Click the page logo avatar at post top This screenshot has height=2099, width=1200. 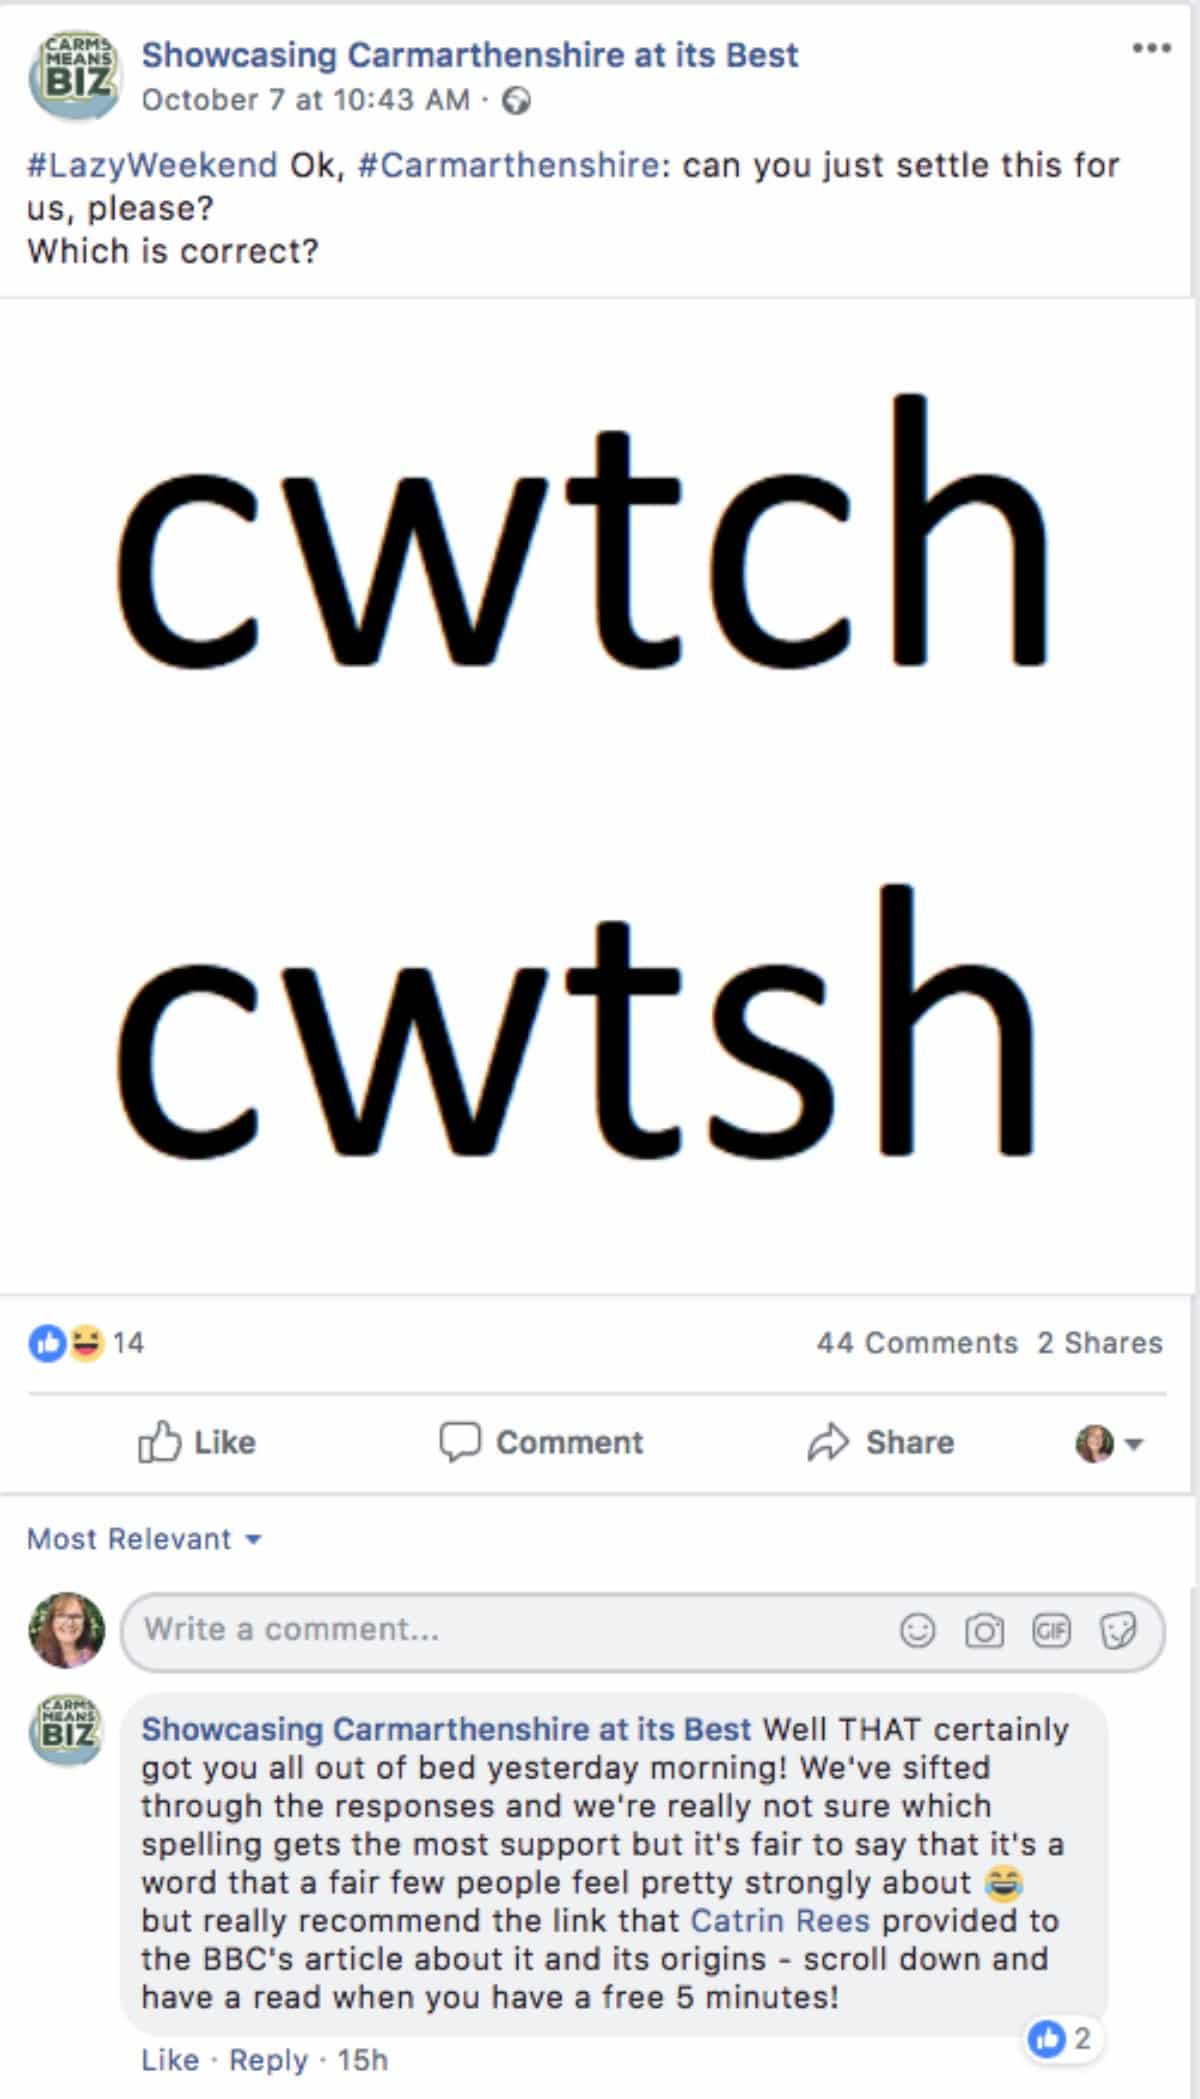click(73, 76)
